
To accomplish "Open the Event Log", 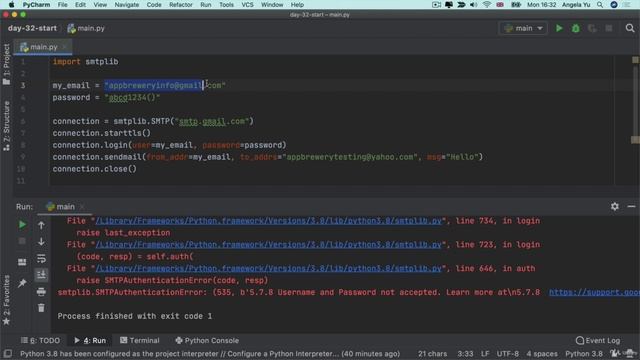I will click(x=598, y=340).
